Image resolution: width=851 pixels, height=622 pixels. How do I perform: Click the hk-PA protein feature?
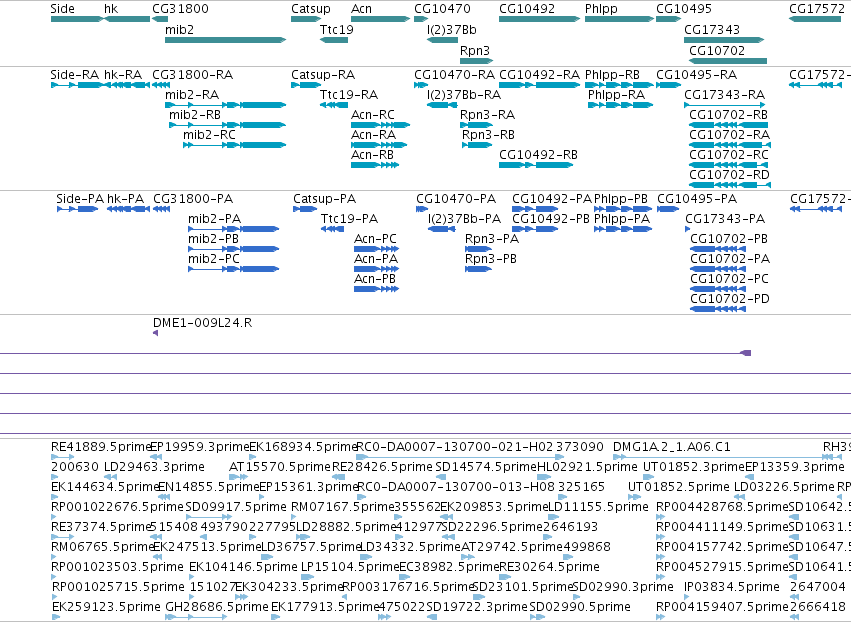pyautogui.click(x=128, y=209)
